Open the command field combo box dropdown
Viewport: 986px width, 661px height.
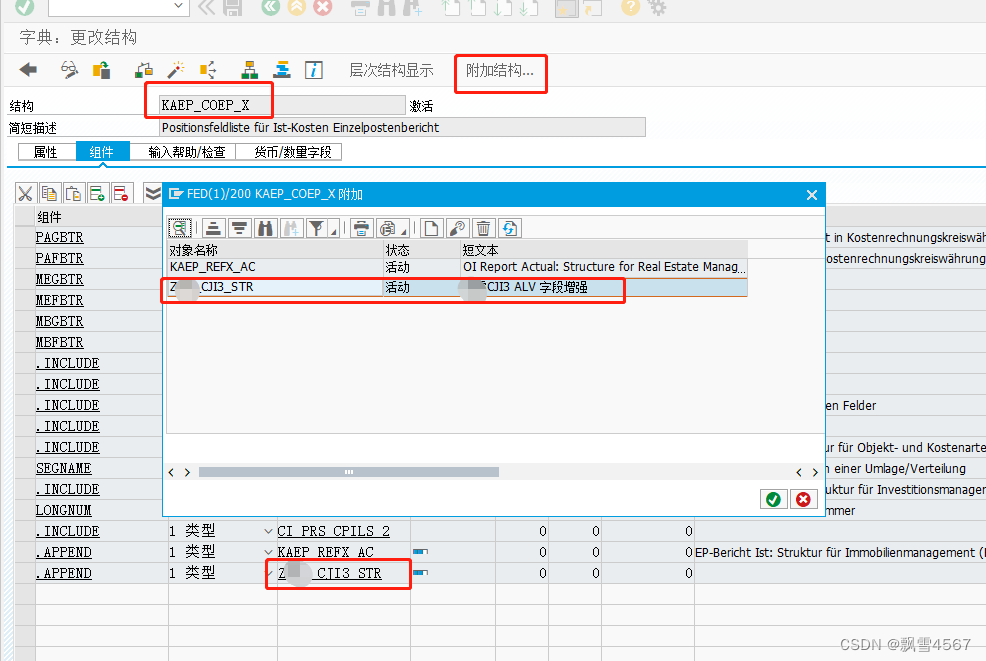(x=178, y=8)
